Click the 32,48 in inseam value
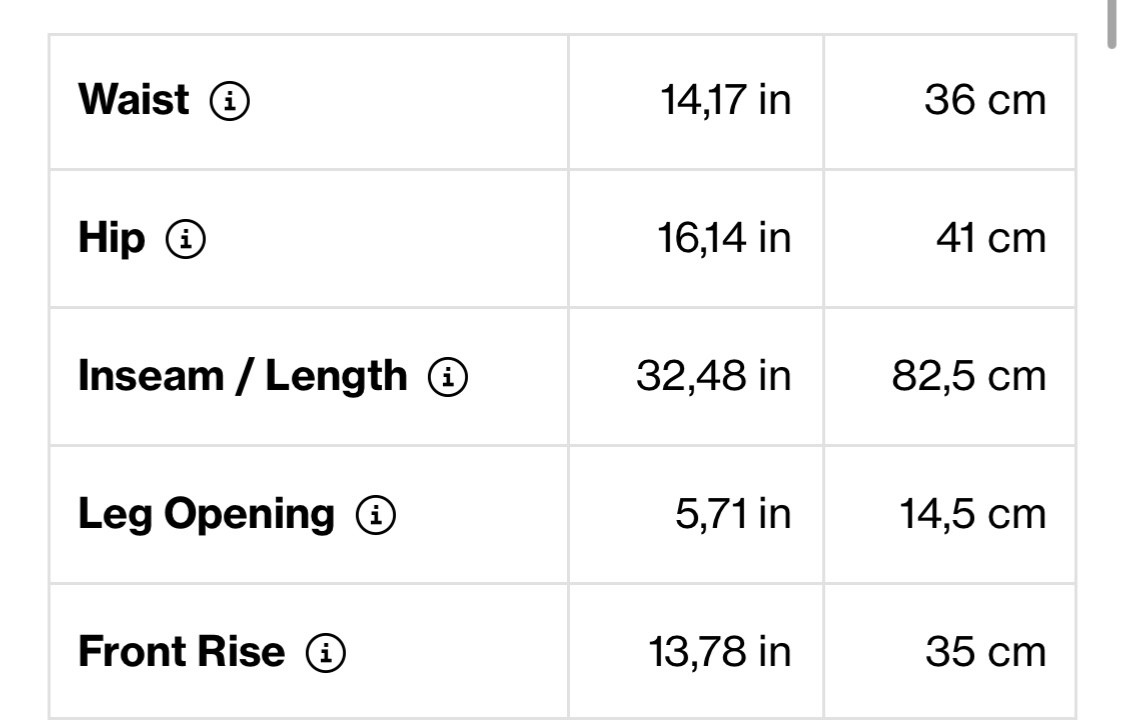The image size is (1125, 726). click(713, 377)
